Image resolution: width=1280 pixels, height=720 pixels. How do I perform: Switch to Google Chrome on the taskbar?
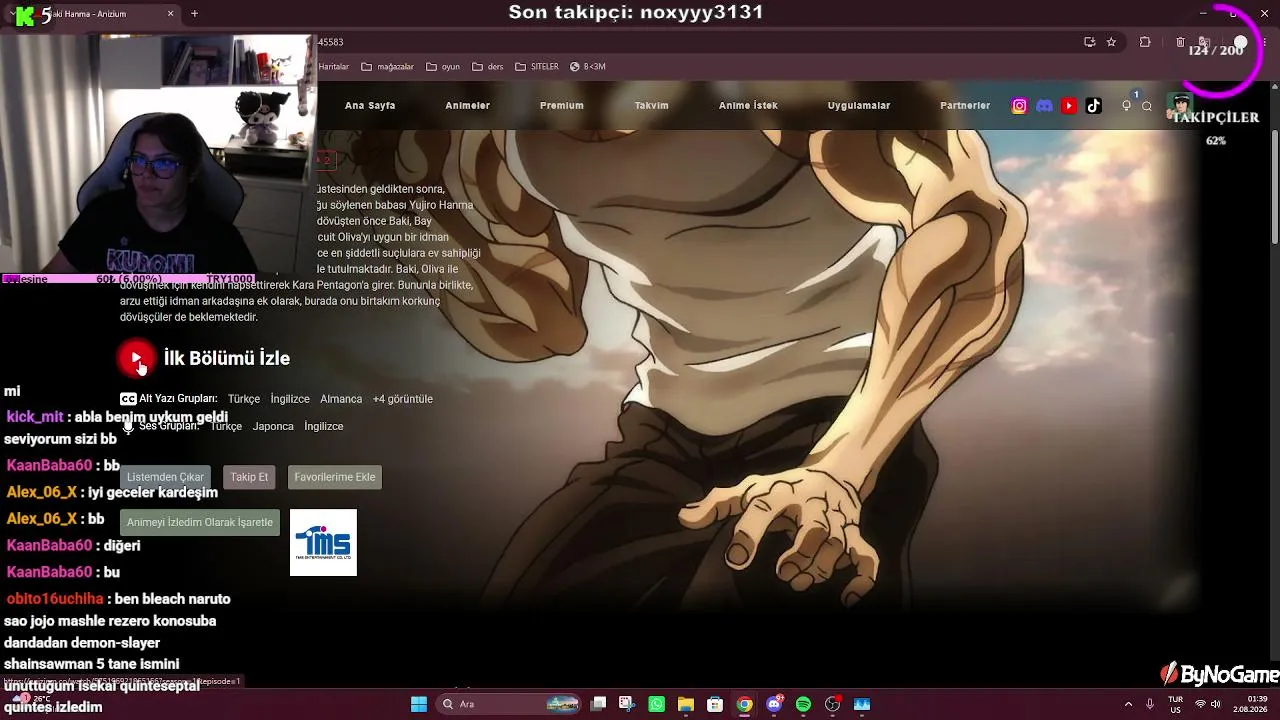tap(744, 704)
